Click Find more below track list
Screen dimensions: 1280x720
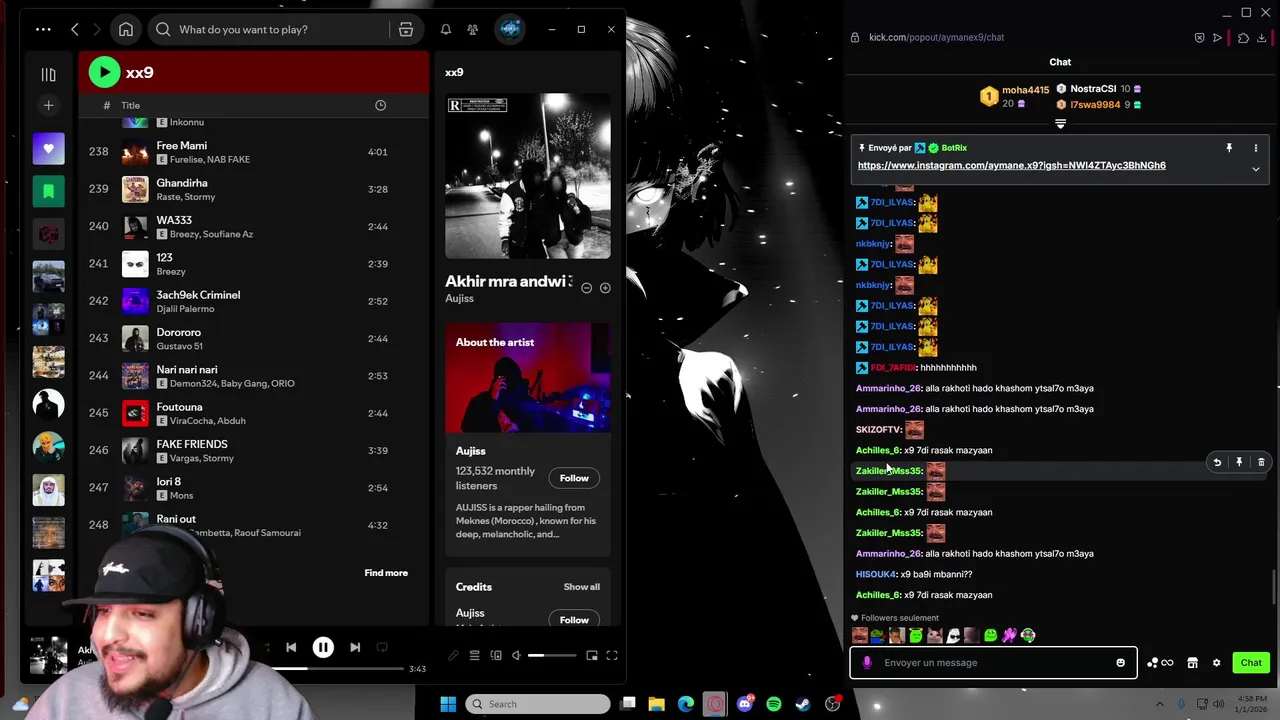tap(386, 573)
